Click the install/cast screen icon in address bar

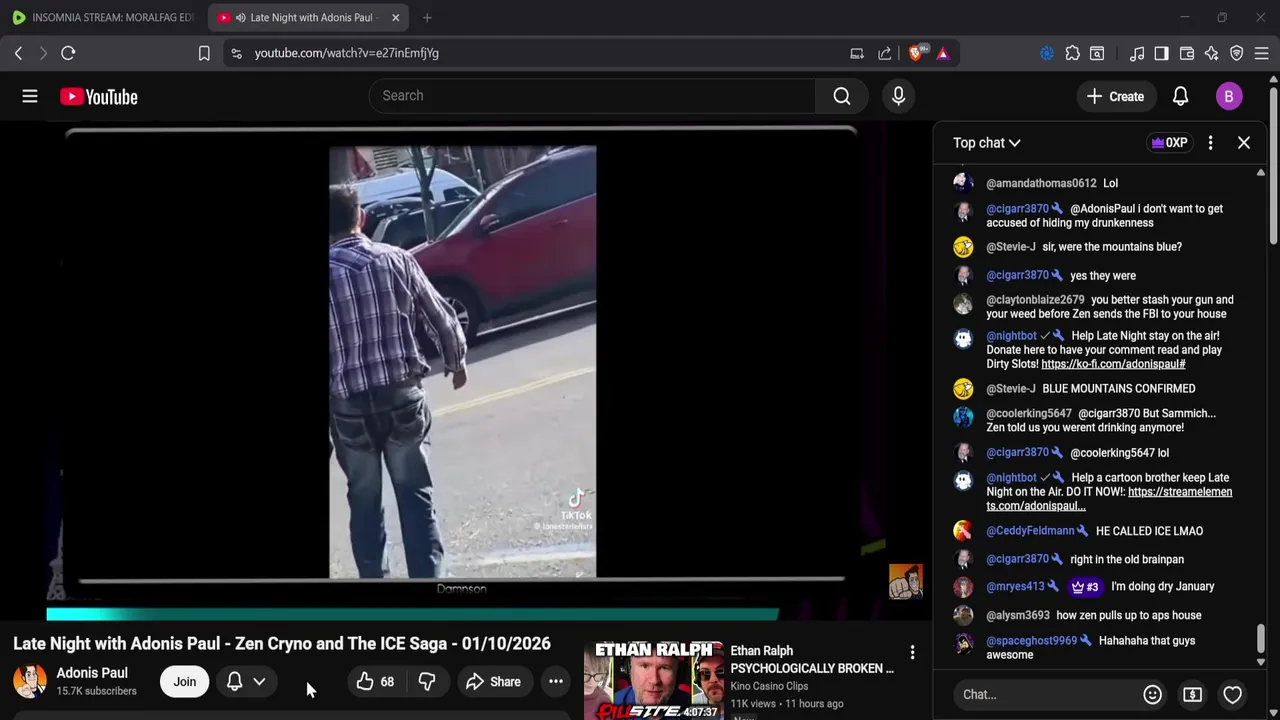[x=857, y=53]
